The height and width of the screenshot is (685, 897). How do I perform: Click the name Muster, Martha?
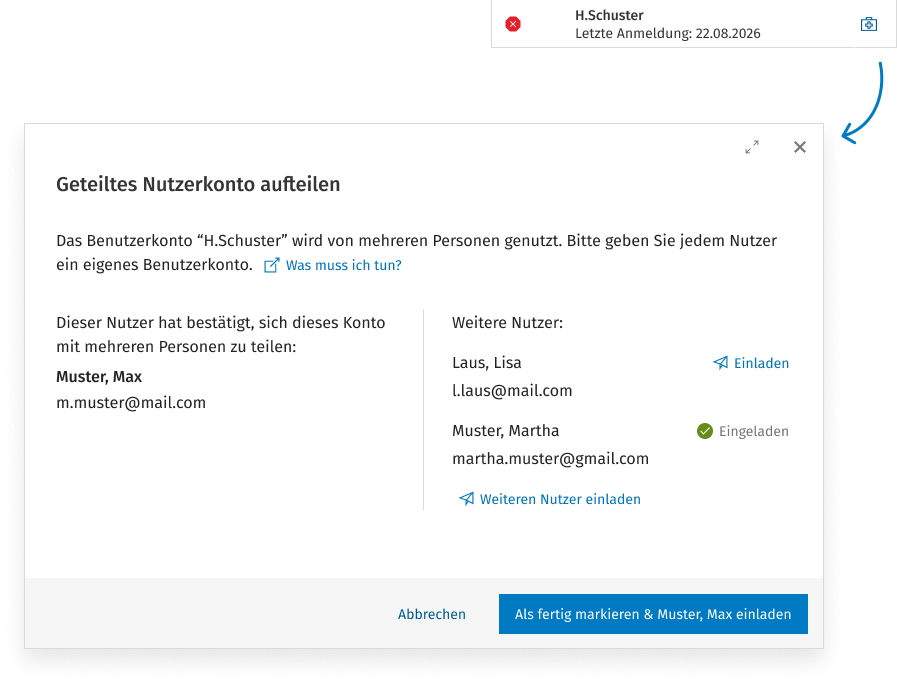506,431
